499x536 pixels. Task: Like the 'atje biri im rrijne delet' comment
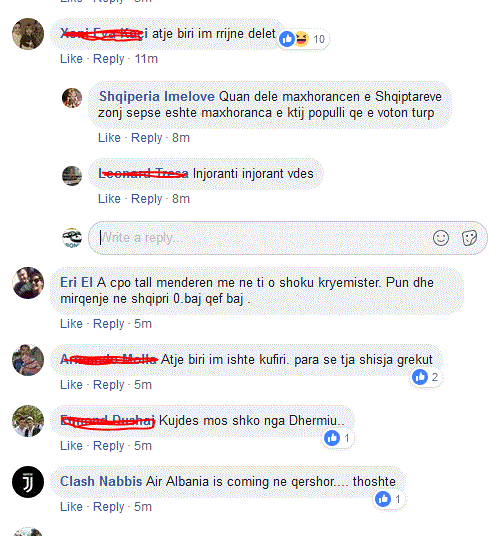tap(71, 59)
